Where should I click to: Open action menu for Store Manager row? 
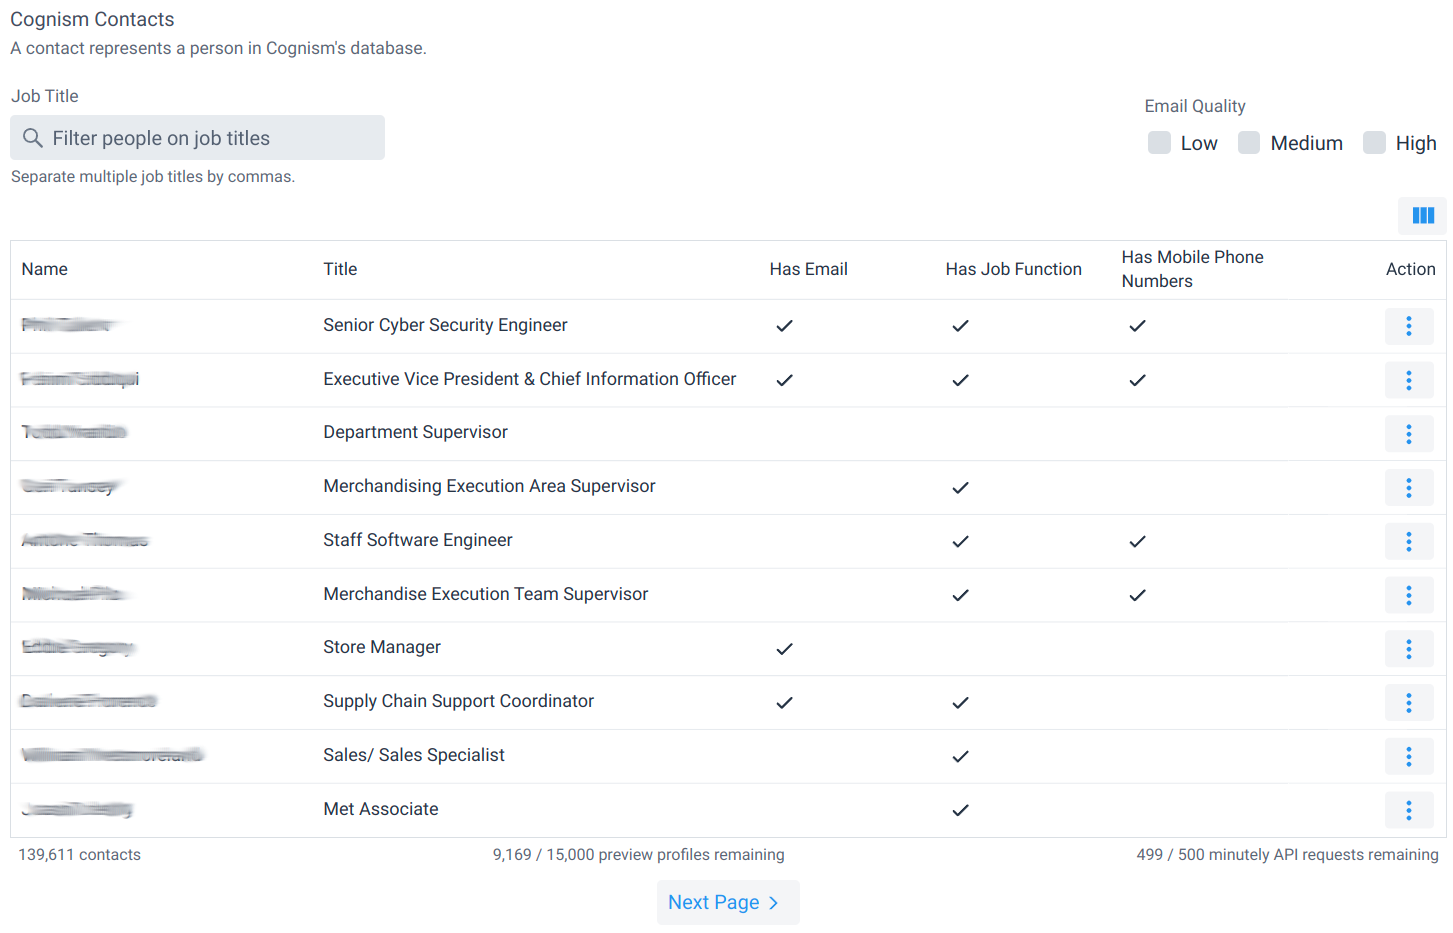(1409, 649)
